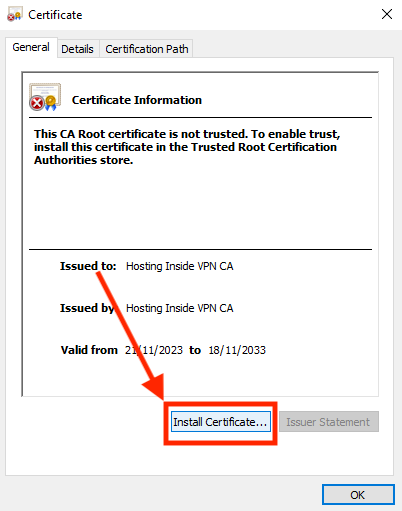Click the Certificate Information heading
The width and height of the screenshot is (402, 511).
[x=137, y=100]
